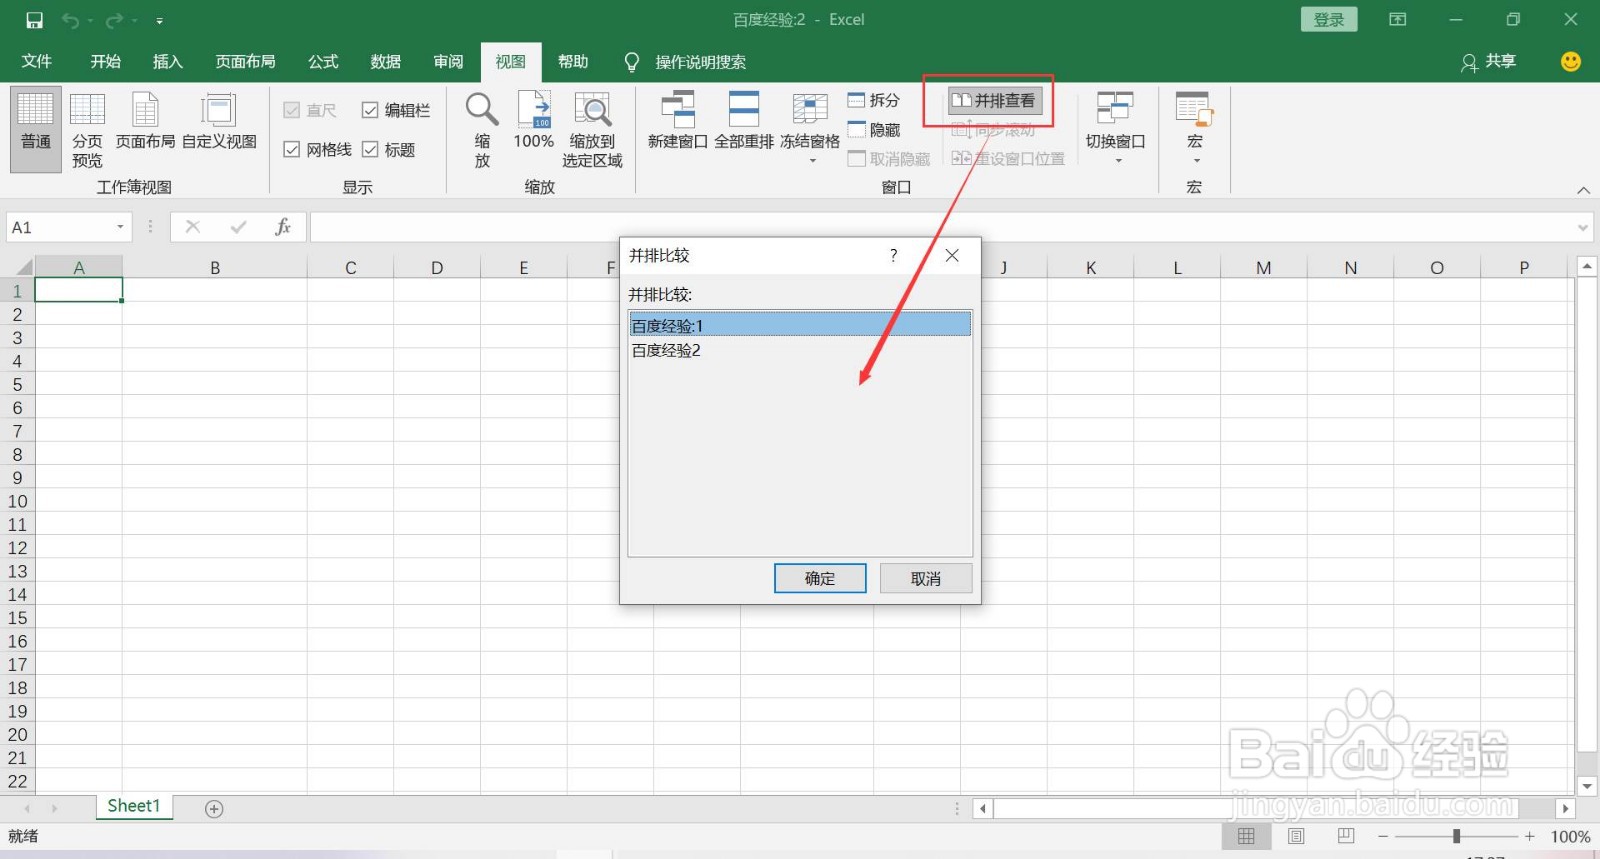
Task: Open the Customize Quick Access Toolbar menu
Action: pyautogui.click(x=160, y=20)
